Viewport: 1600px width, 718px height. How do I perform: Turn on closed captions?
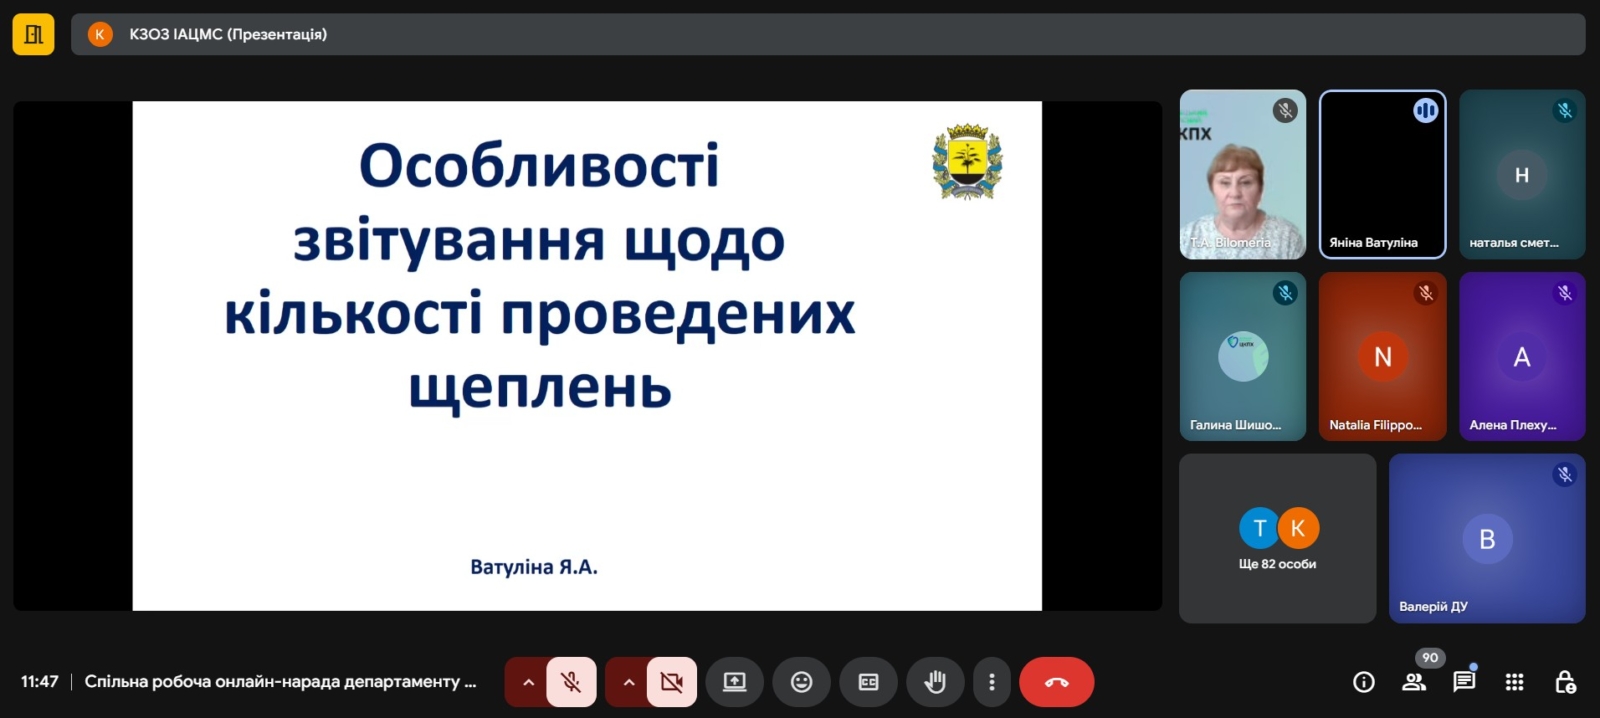pos(868,682)
